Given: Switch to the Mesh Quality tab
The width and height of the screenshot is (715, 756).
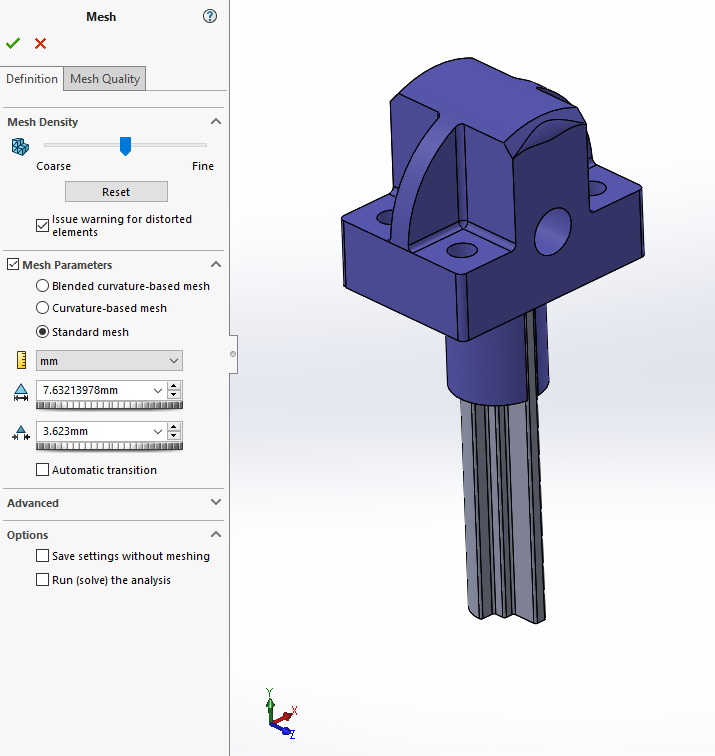Looking at the screenshot, I should [105, 79].
